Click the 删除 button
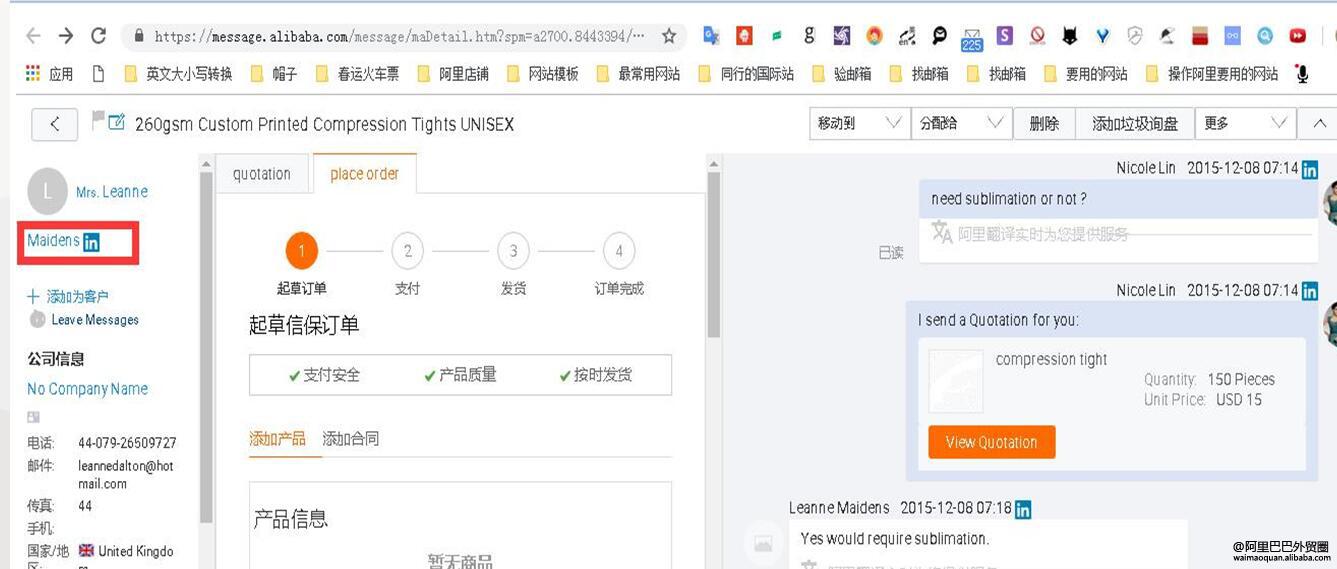The height and width of the screenshot is (569, 1337). 1044,123
